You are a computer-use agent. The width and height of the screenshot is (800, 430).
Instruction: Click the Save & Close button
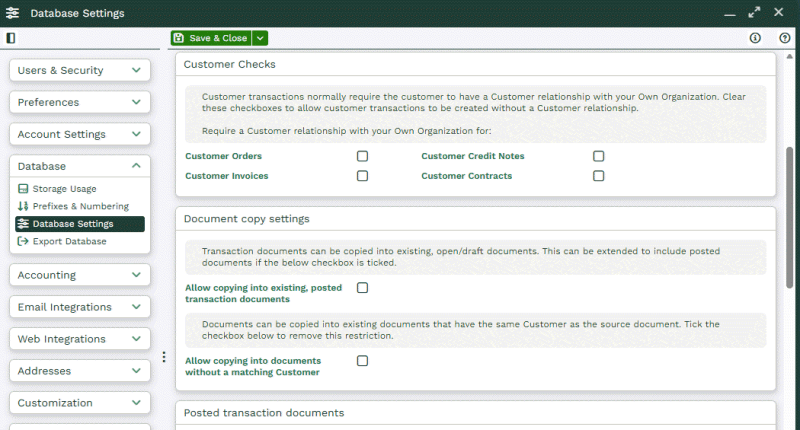point(211,38)
